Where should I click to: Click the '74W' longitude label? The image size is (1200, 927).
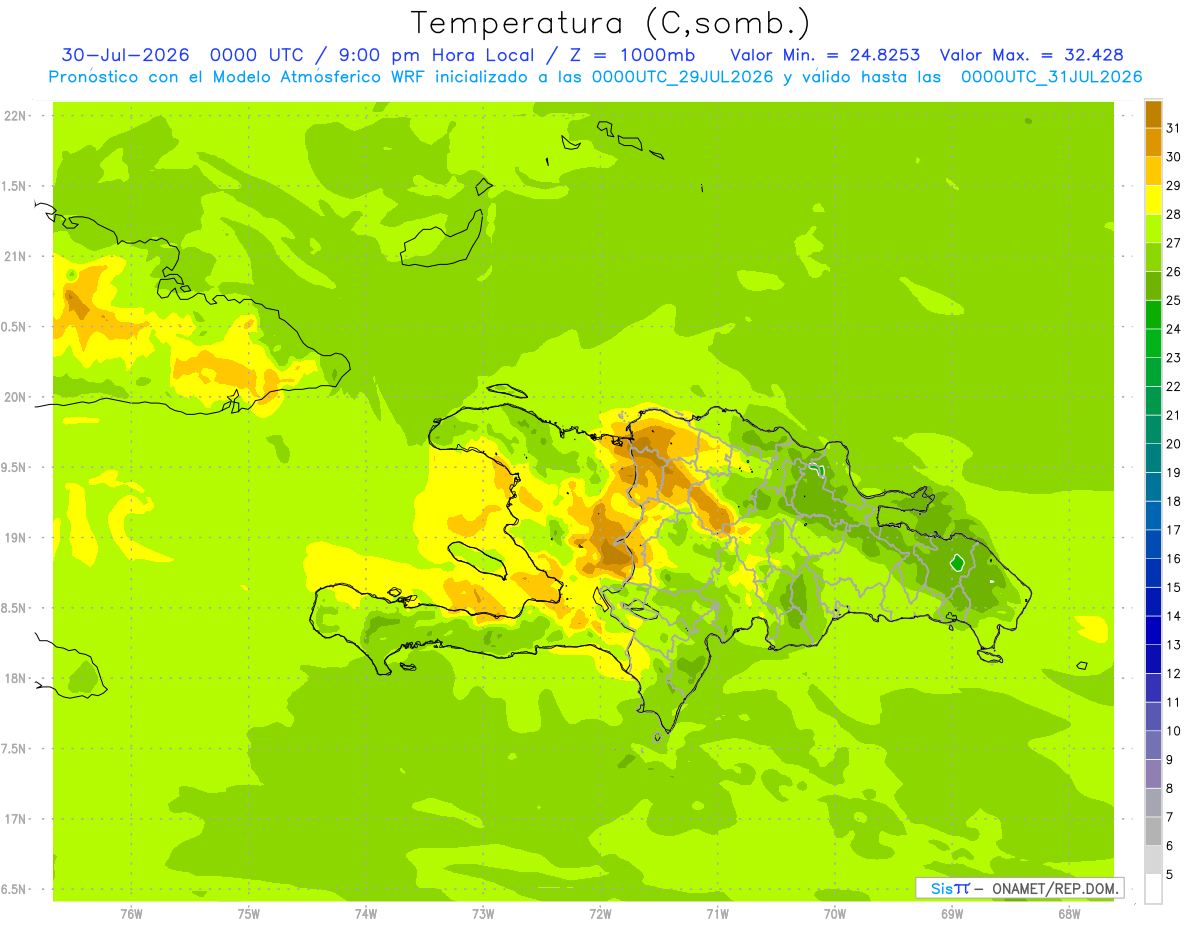(x=366, y=913)
